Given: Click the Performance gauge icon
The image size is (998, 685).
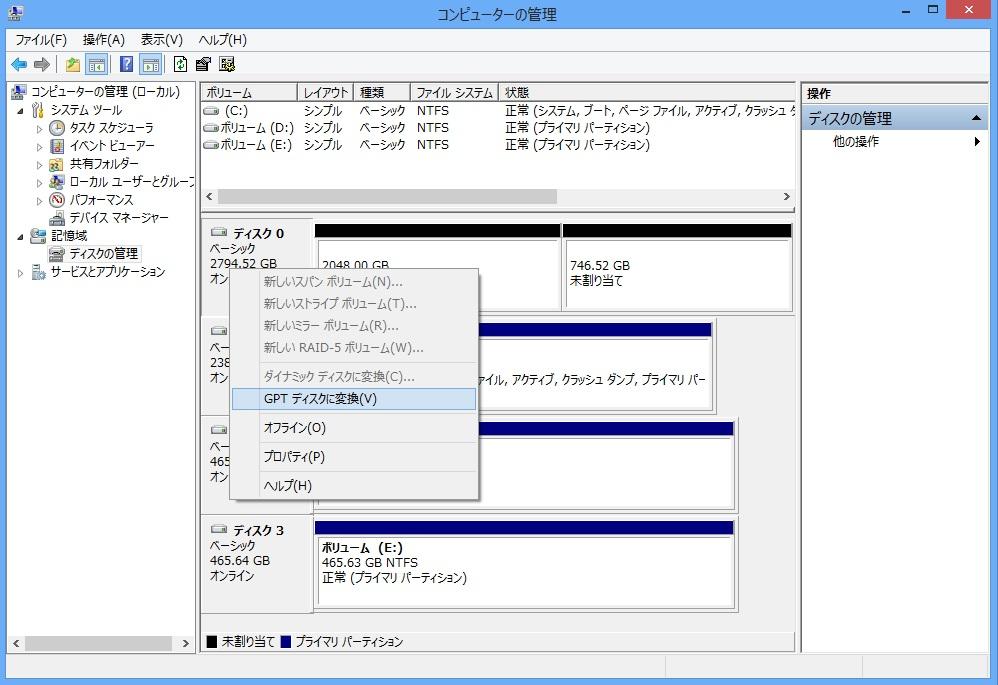Looking at the screenshot, I should [x=57, y=200].
